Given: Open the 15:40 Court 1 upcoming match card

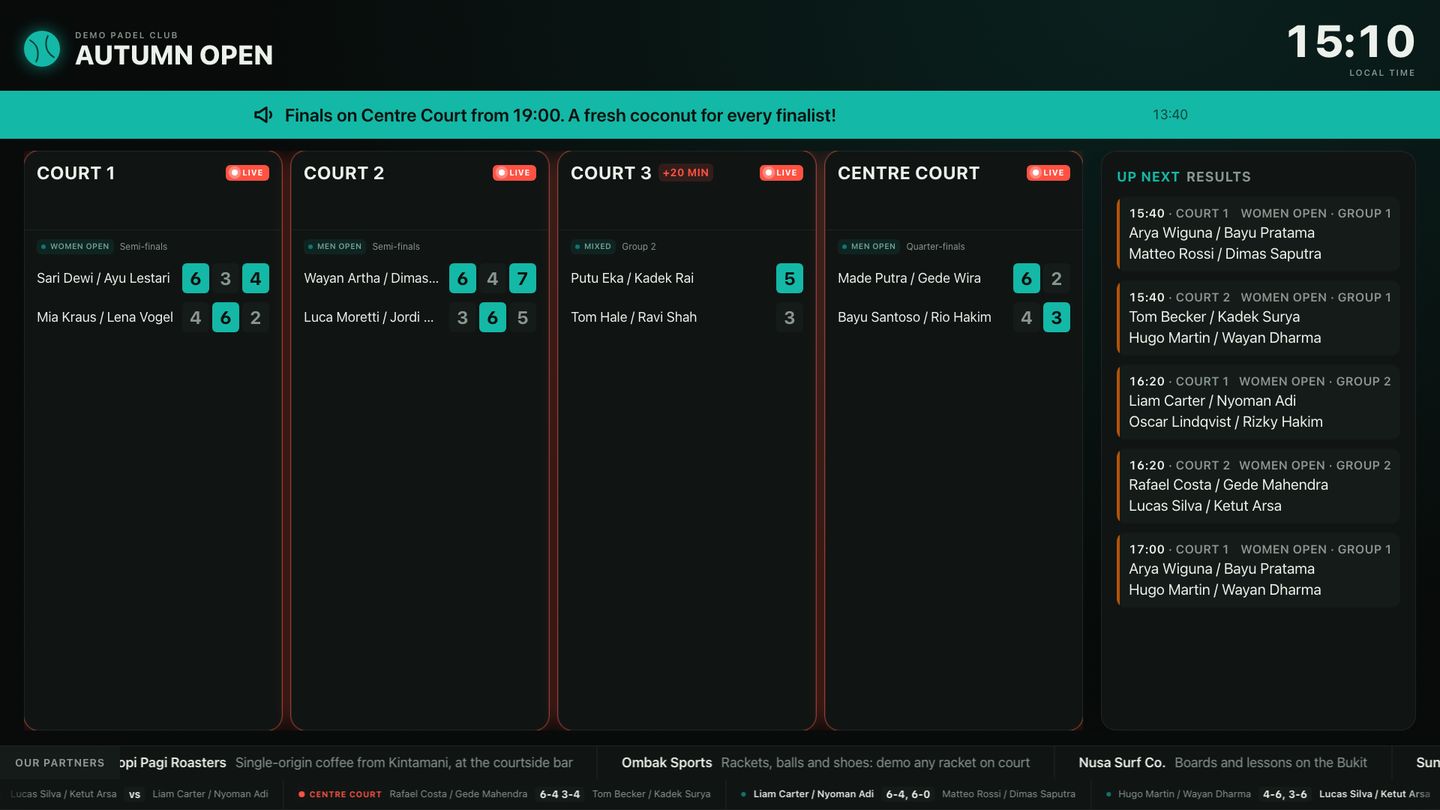Looking at the screenshot, I should 1258,234.
